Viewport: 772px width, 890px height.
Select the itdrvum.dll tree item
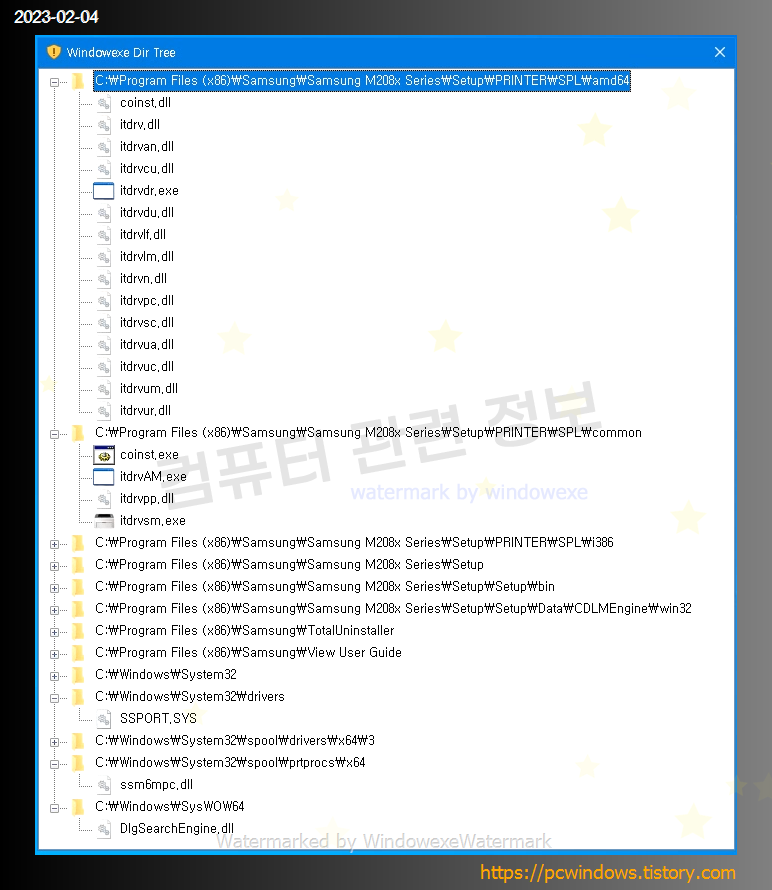[149, 389]
